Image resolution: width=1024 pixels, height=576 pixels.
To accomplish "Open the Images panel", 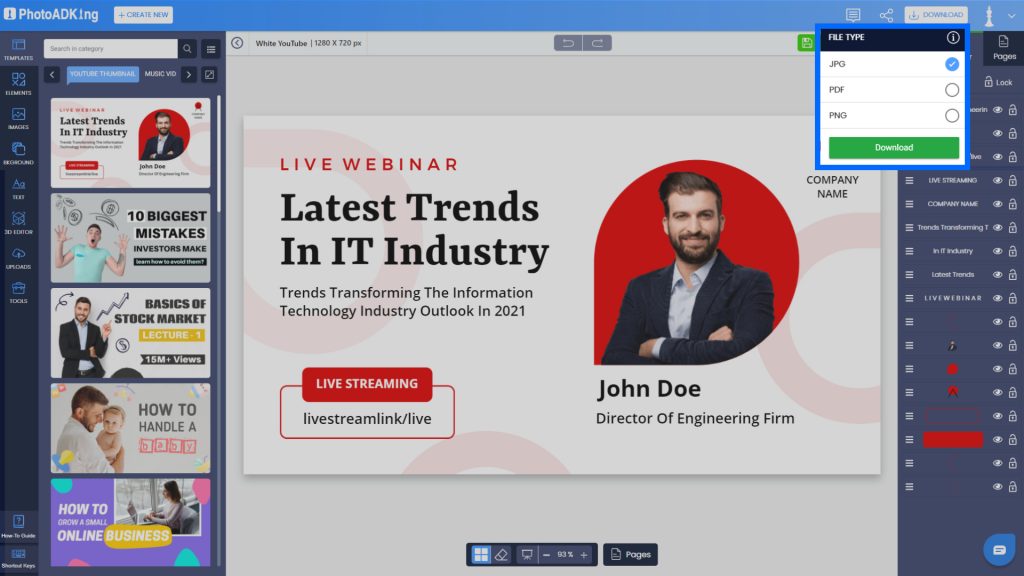I will [x=18, y=119].
